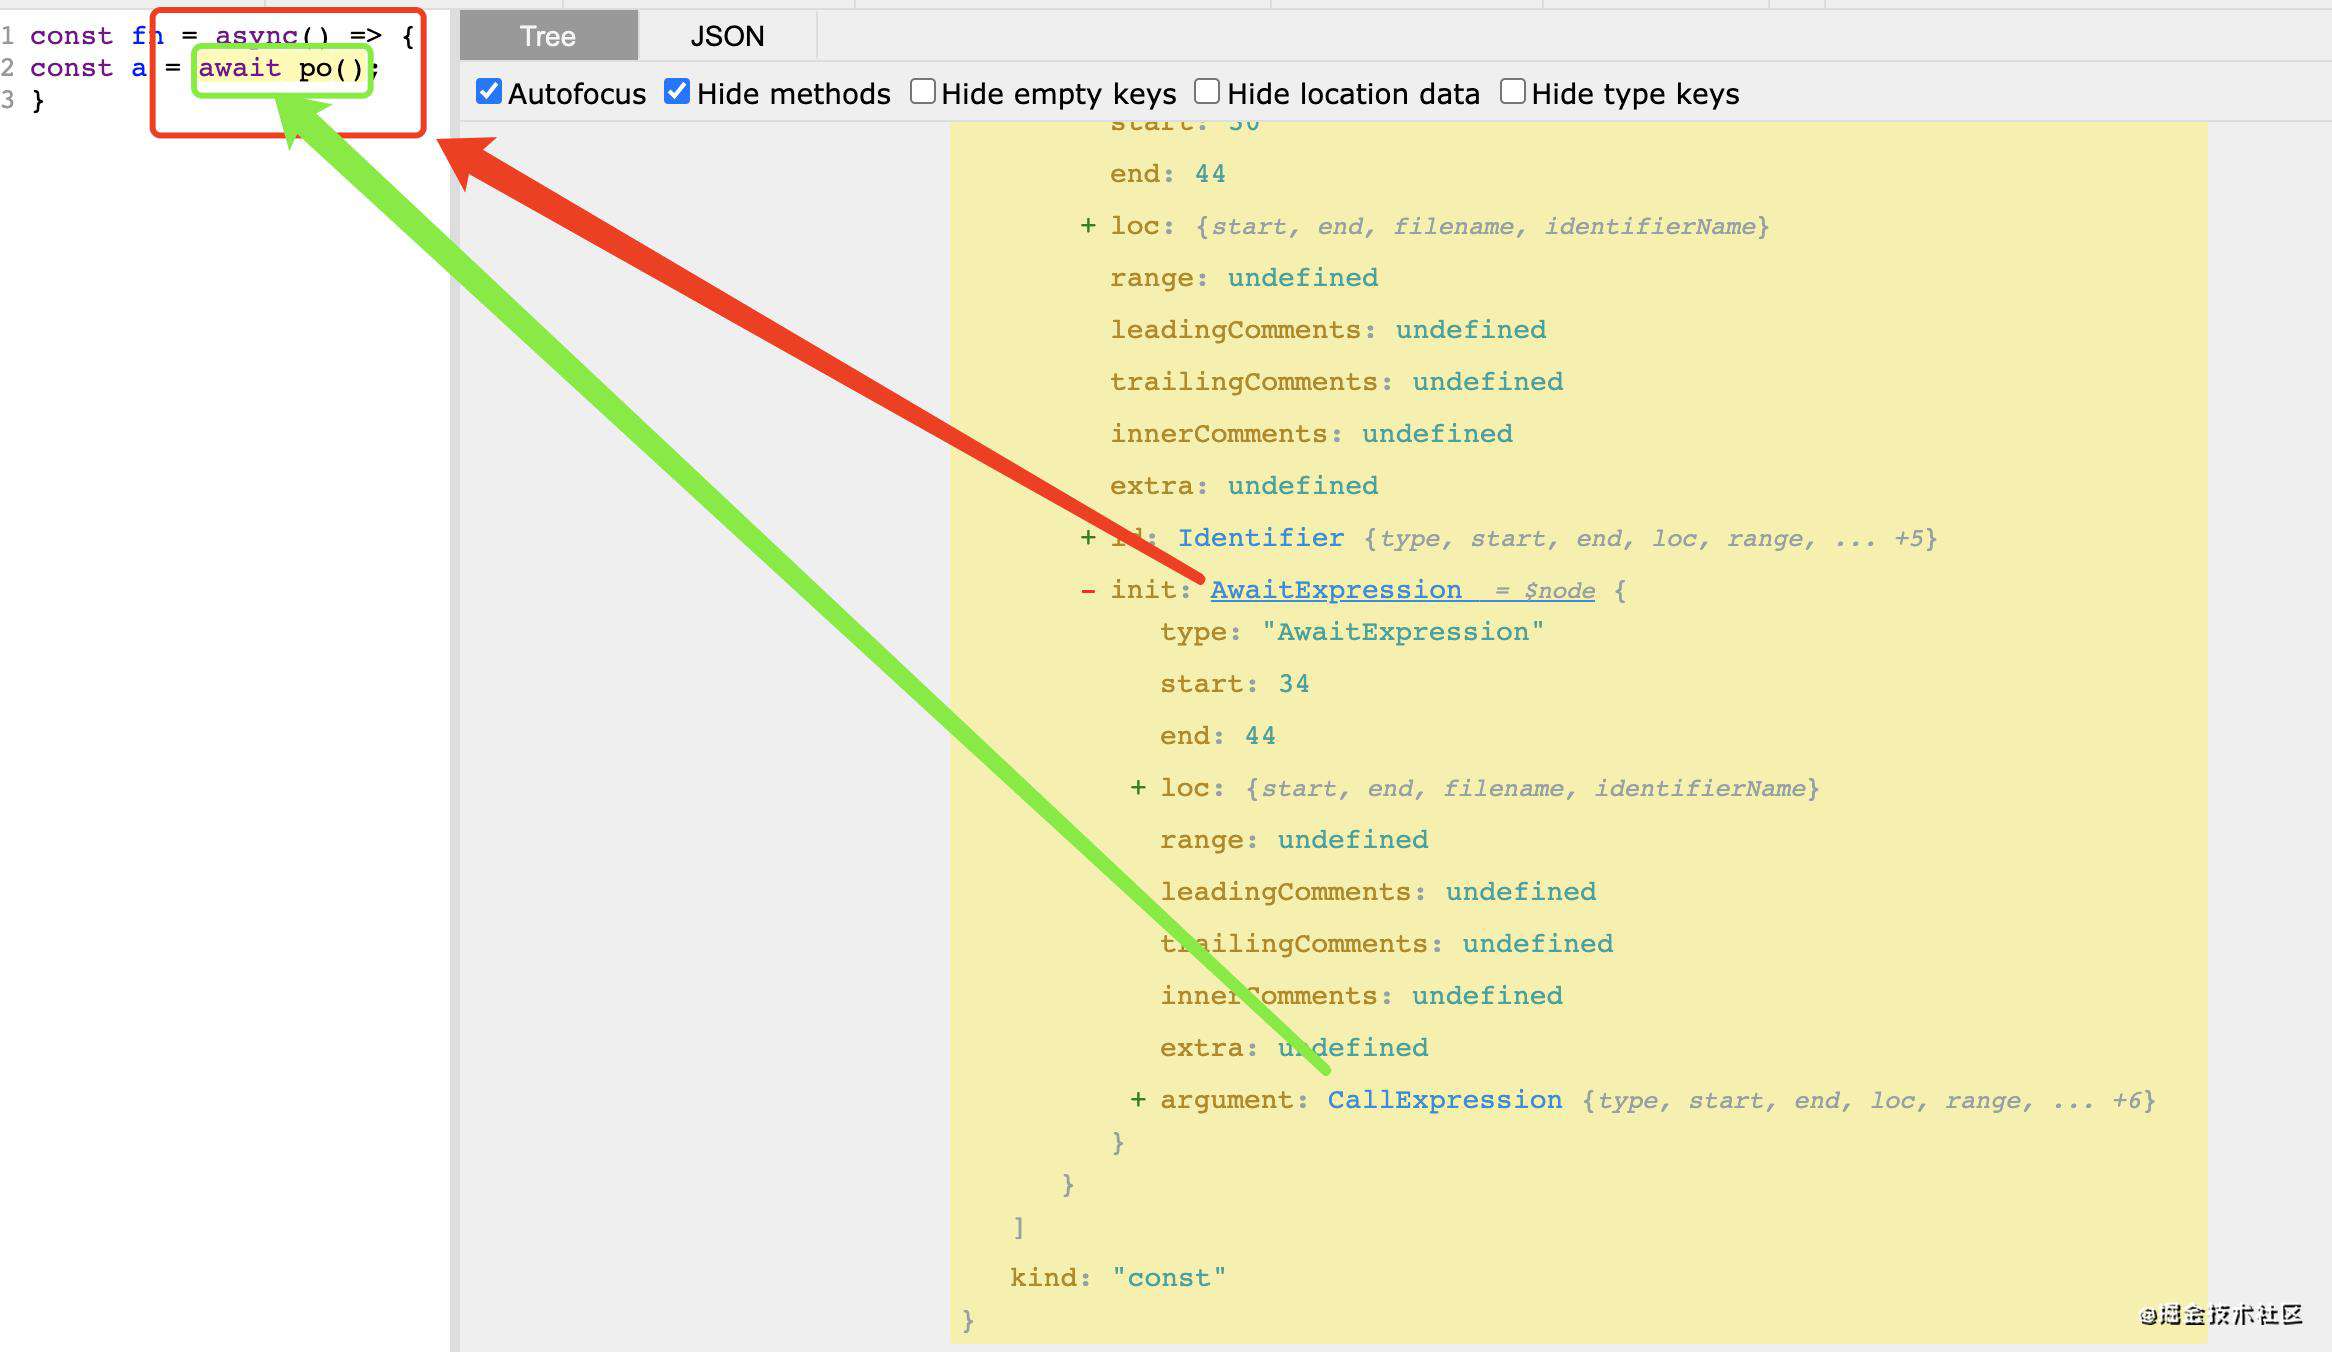Expand the argument CallExpression node

[1138, 1100]
